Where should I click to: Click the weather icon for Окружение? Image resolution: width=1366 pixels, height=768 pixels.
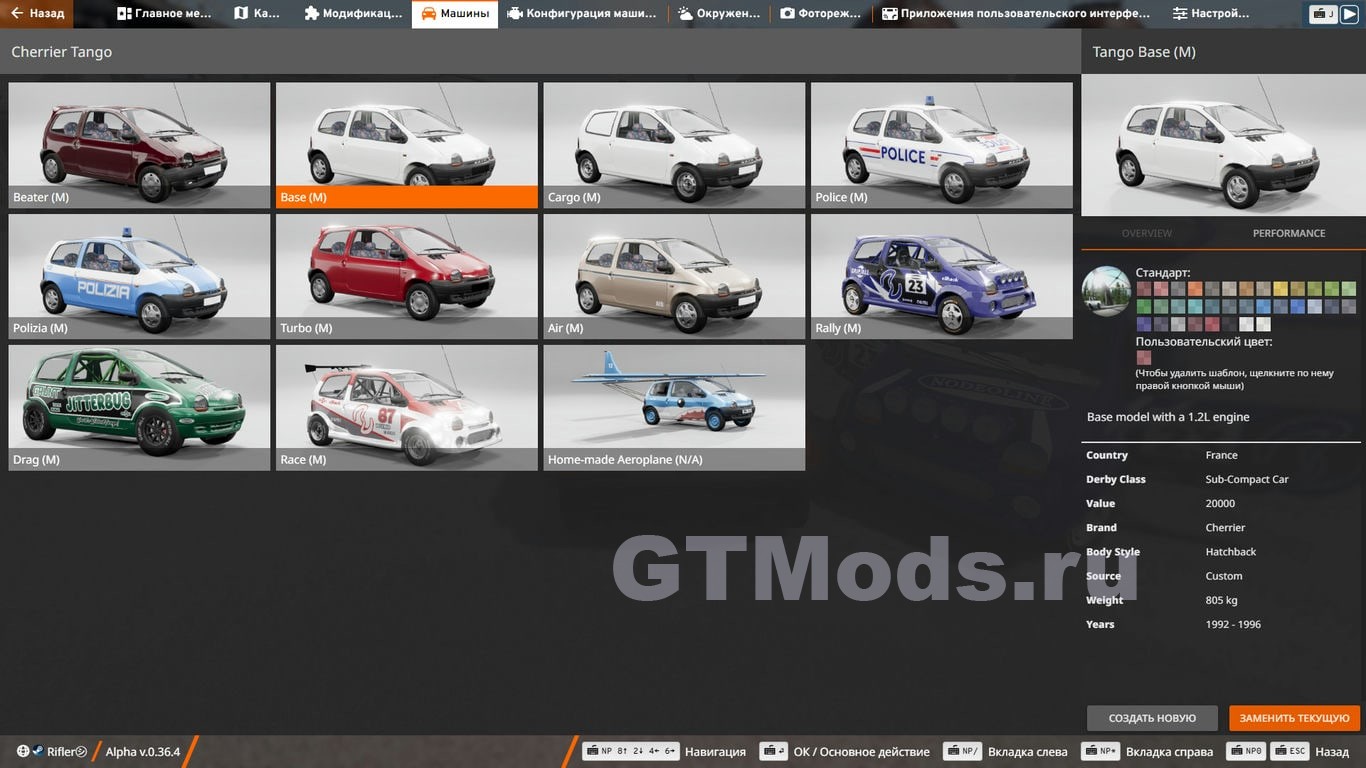point(685,14)
